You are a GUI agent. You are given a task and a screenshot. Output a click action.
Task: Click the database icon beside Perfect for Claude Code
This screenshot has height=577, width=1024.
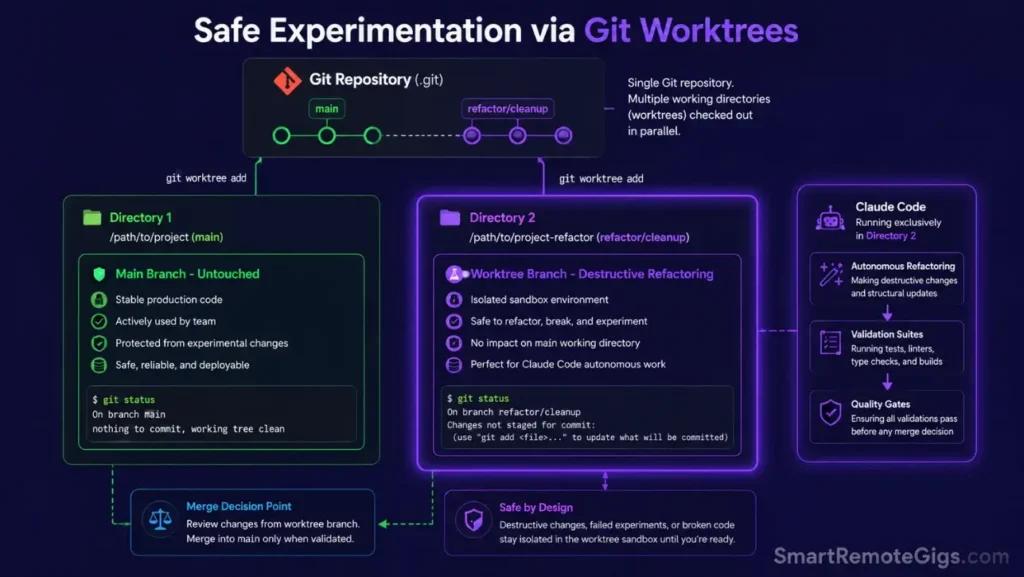[x=454, y=364]
